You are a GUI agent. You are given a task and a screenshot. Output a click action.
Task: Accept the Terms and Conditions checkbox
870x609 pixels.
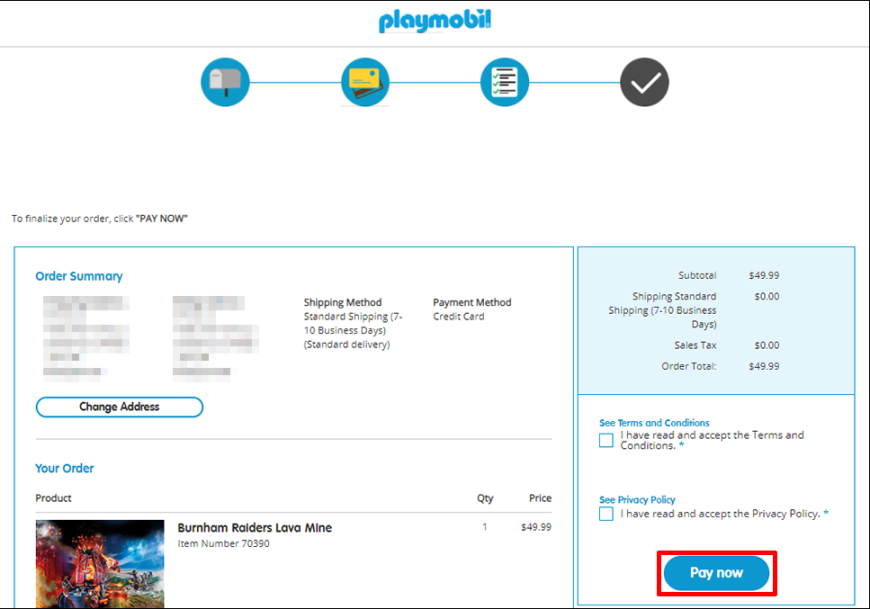(606, 440)
